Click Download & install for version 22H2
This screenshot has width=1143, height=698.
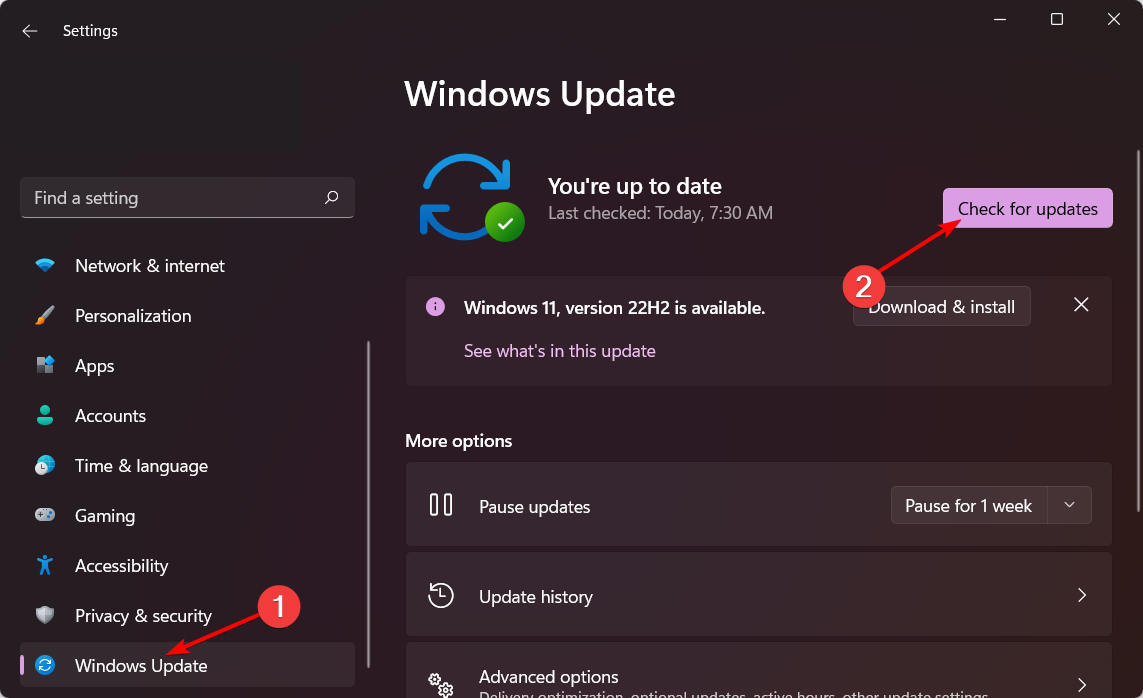(941, 306)
